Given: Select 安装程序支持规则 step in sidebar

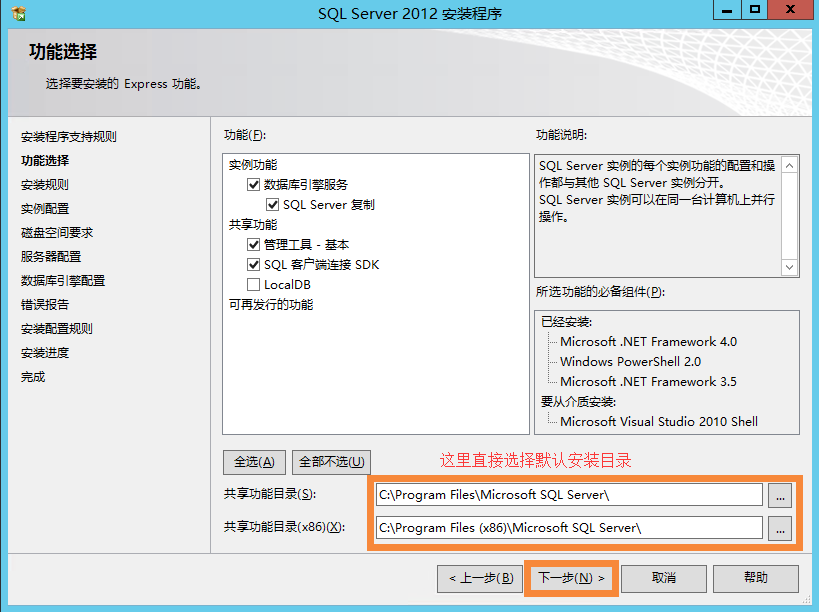Looking at the screenshot, I should click(68, 137).
